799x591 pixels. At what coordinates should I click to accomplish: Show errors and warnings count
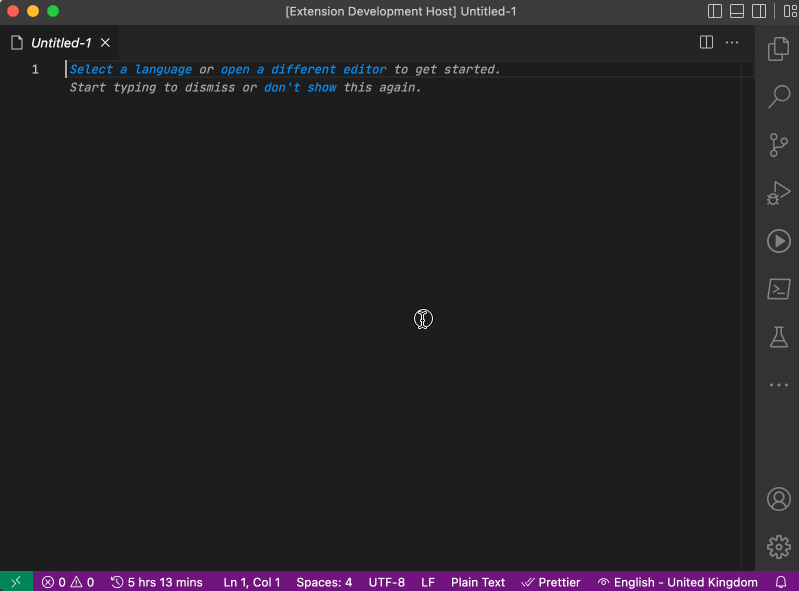coord(68,582)
